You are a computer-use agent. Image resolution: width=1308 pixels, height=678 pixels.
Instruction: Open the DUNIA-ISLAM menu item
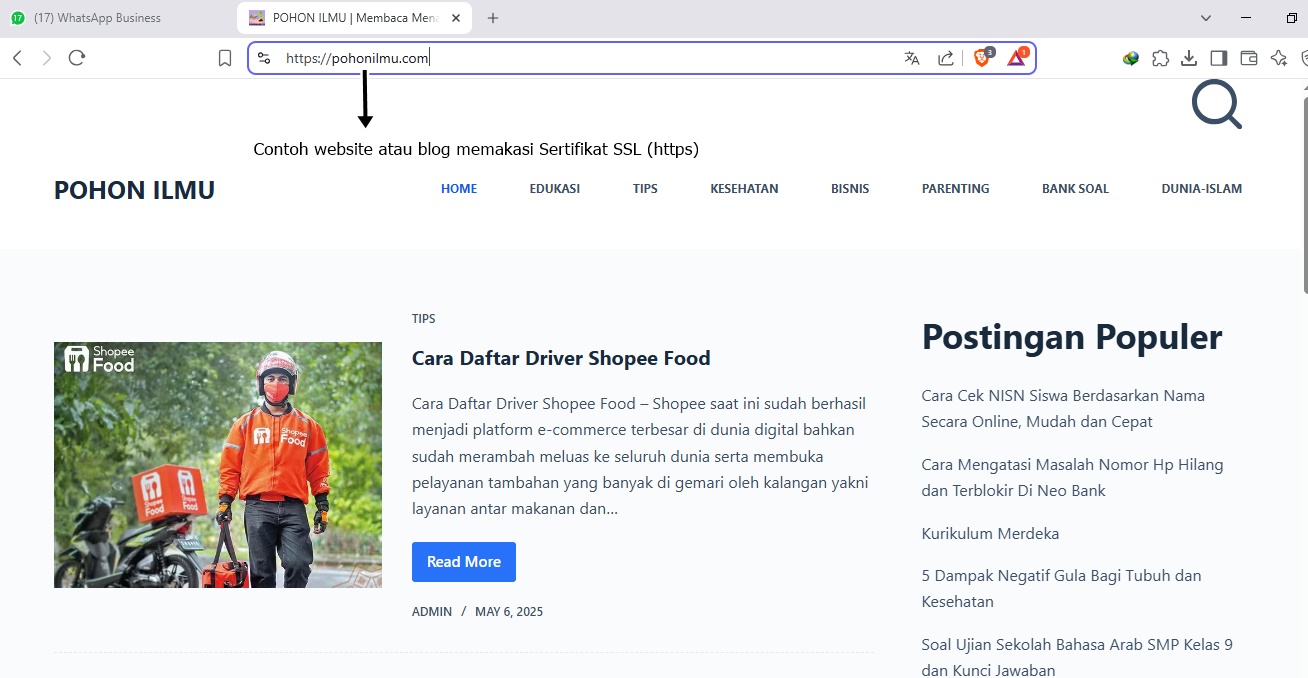click(1202, 188)
